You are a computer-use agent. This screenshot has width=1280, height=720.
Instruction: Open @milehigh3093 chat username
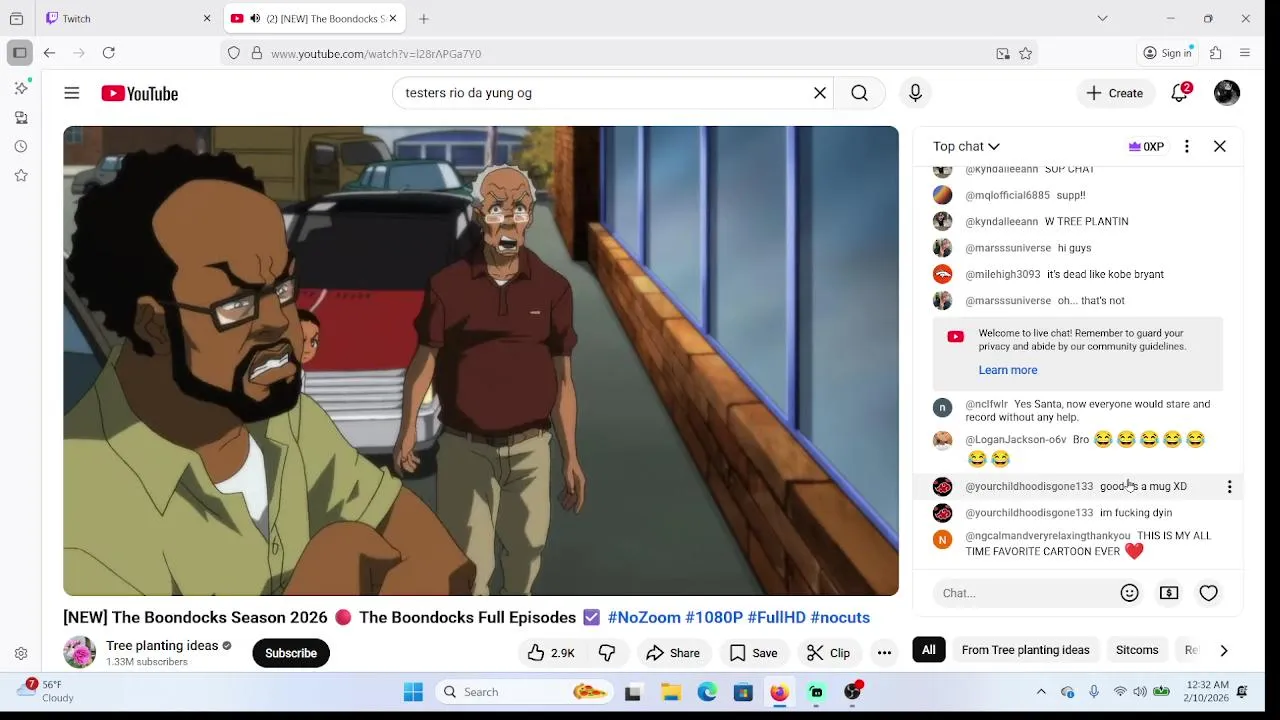(1003, 275)
